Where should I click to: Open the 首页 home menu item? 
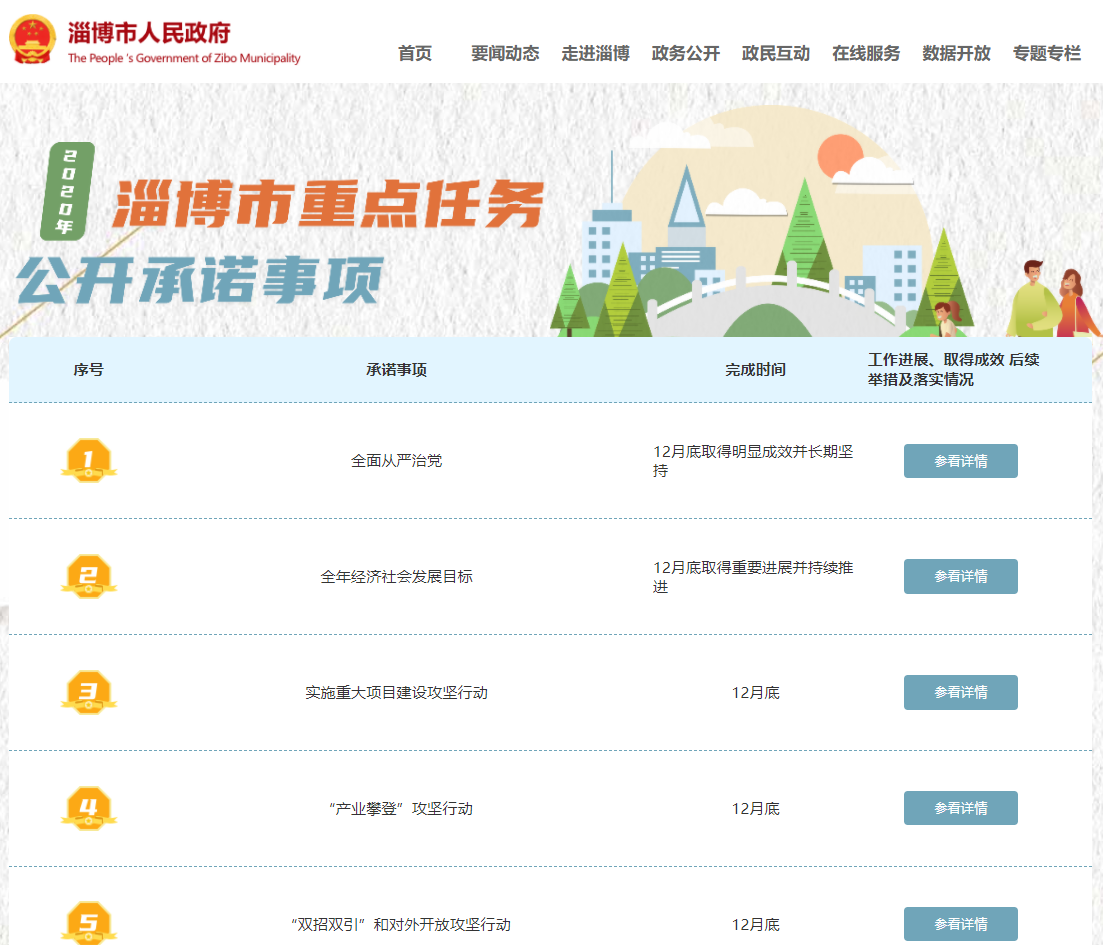click(x=415, y=54)
